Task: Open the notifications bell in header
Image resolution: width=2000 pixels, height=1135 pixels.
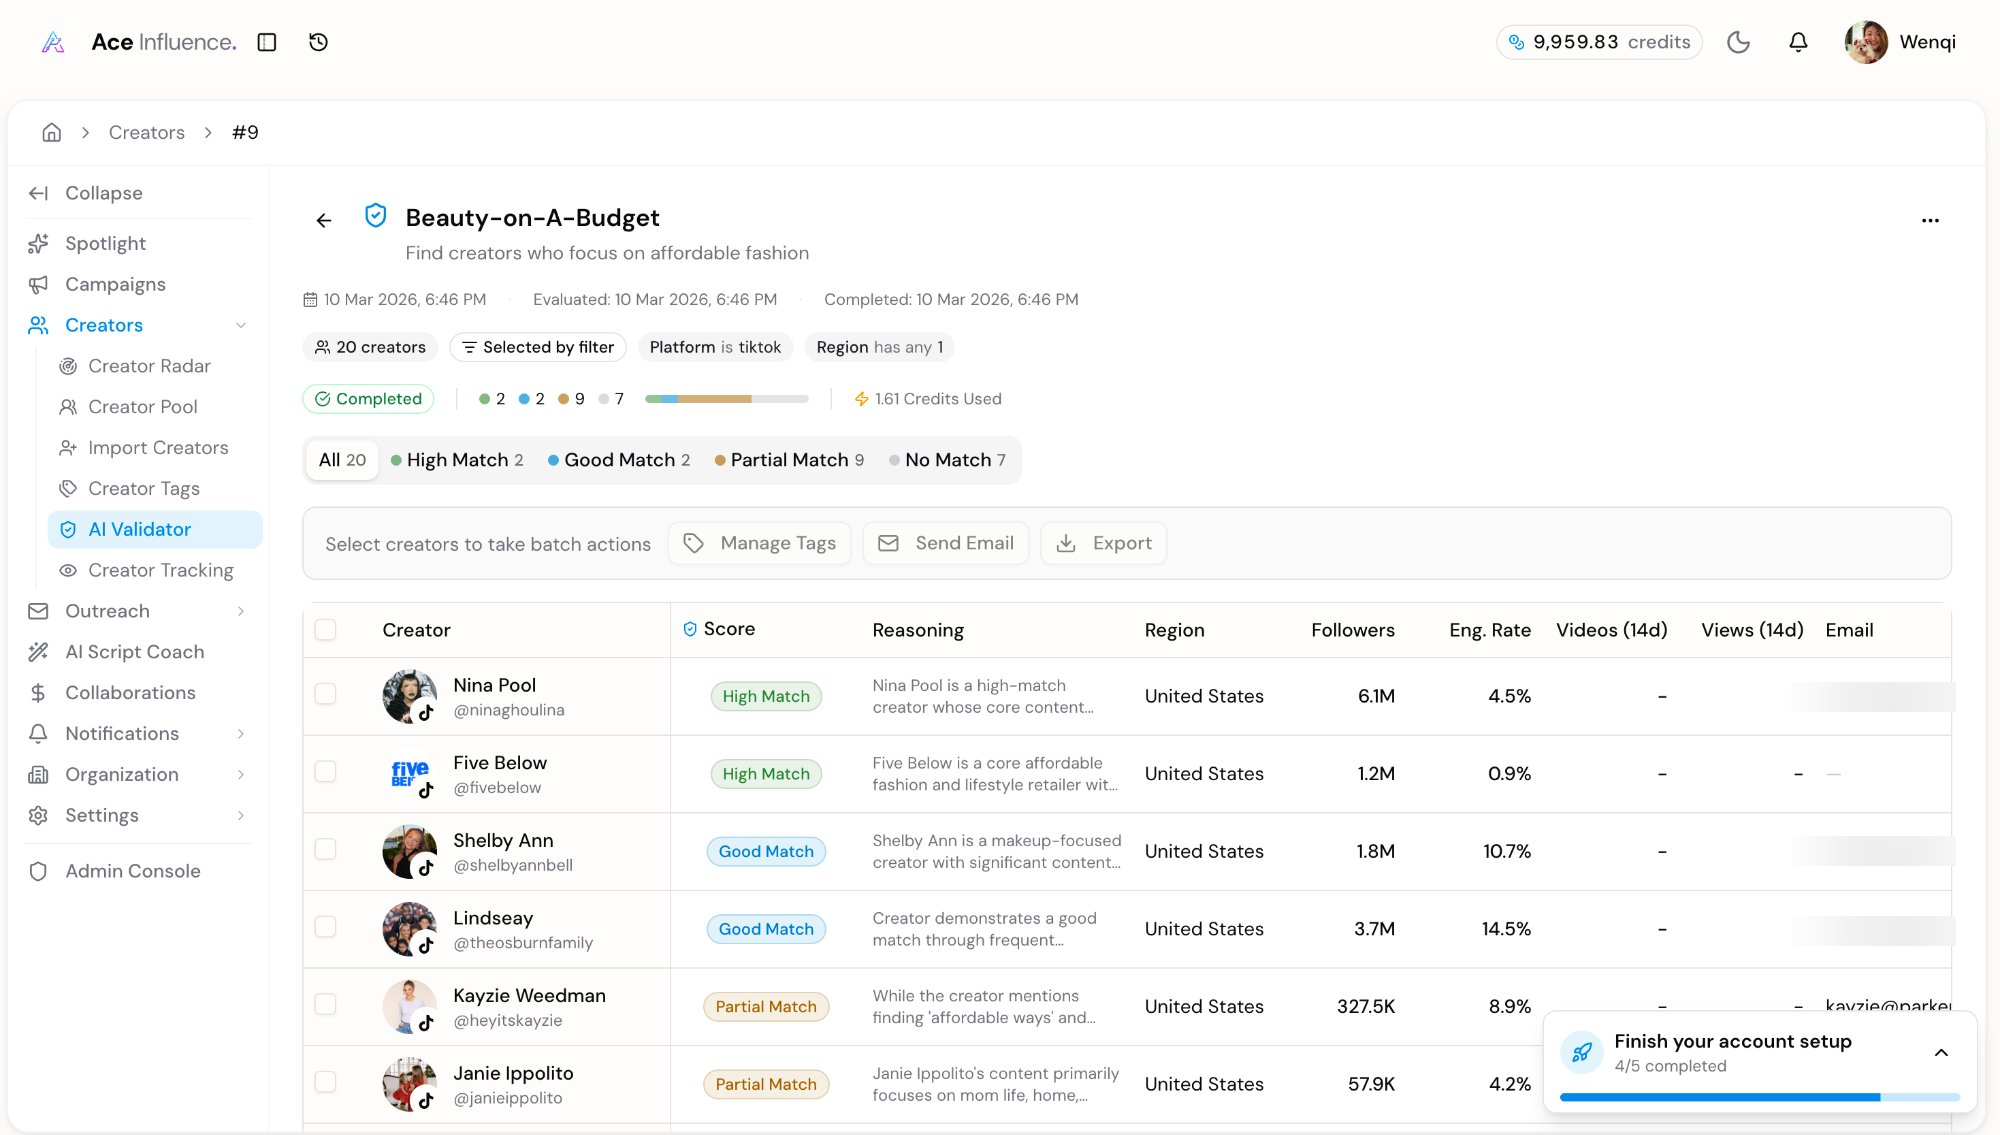Action: 1798,42
